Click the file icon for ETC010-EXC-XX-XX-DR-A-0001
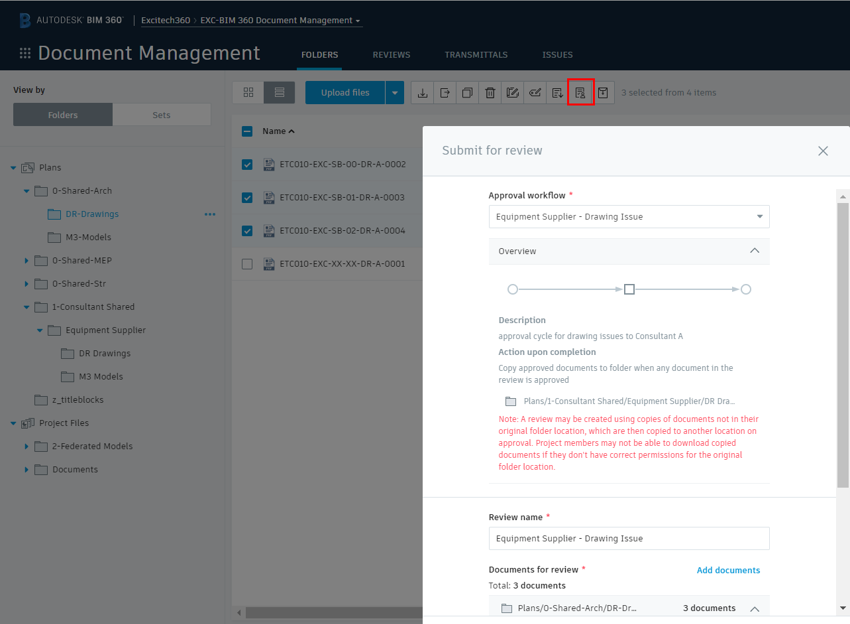The height and width of the screenshot is (624, 850). (x=269, y=264)
